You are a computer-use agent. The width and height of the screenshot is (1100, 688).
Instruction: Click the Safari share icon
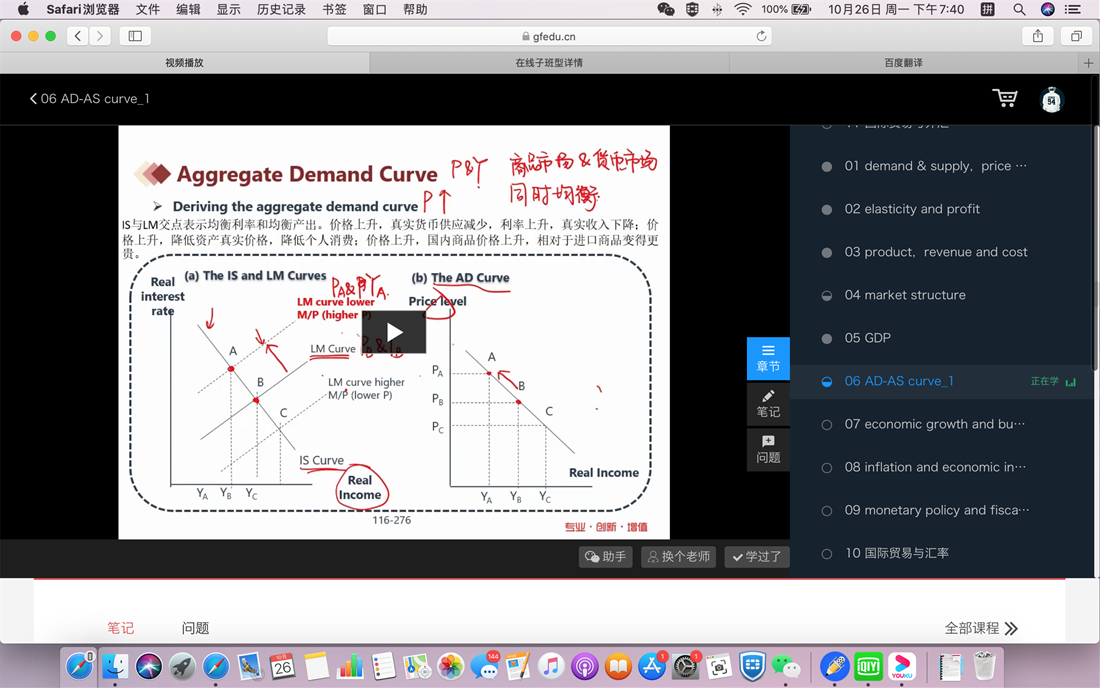click(x=1038, y=36)
